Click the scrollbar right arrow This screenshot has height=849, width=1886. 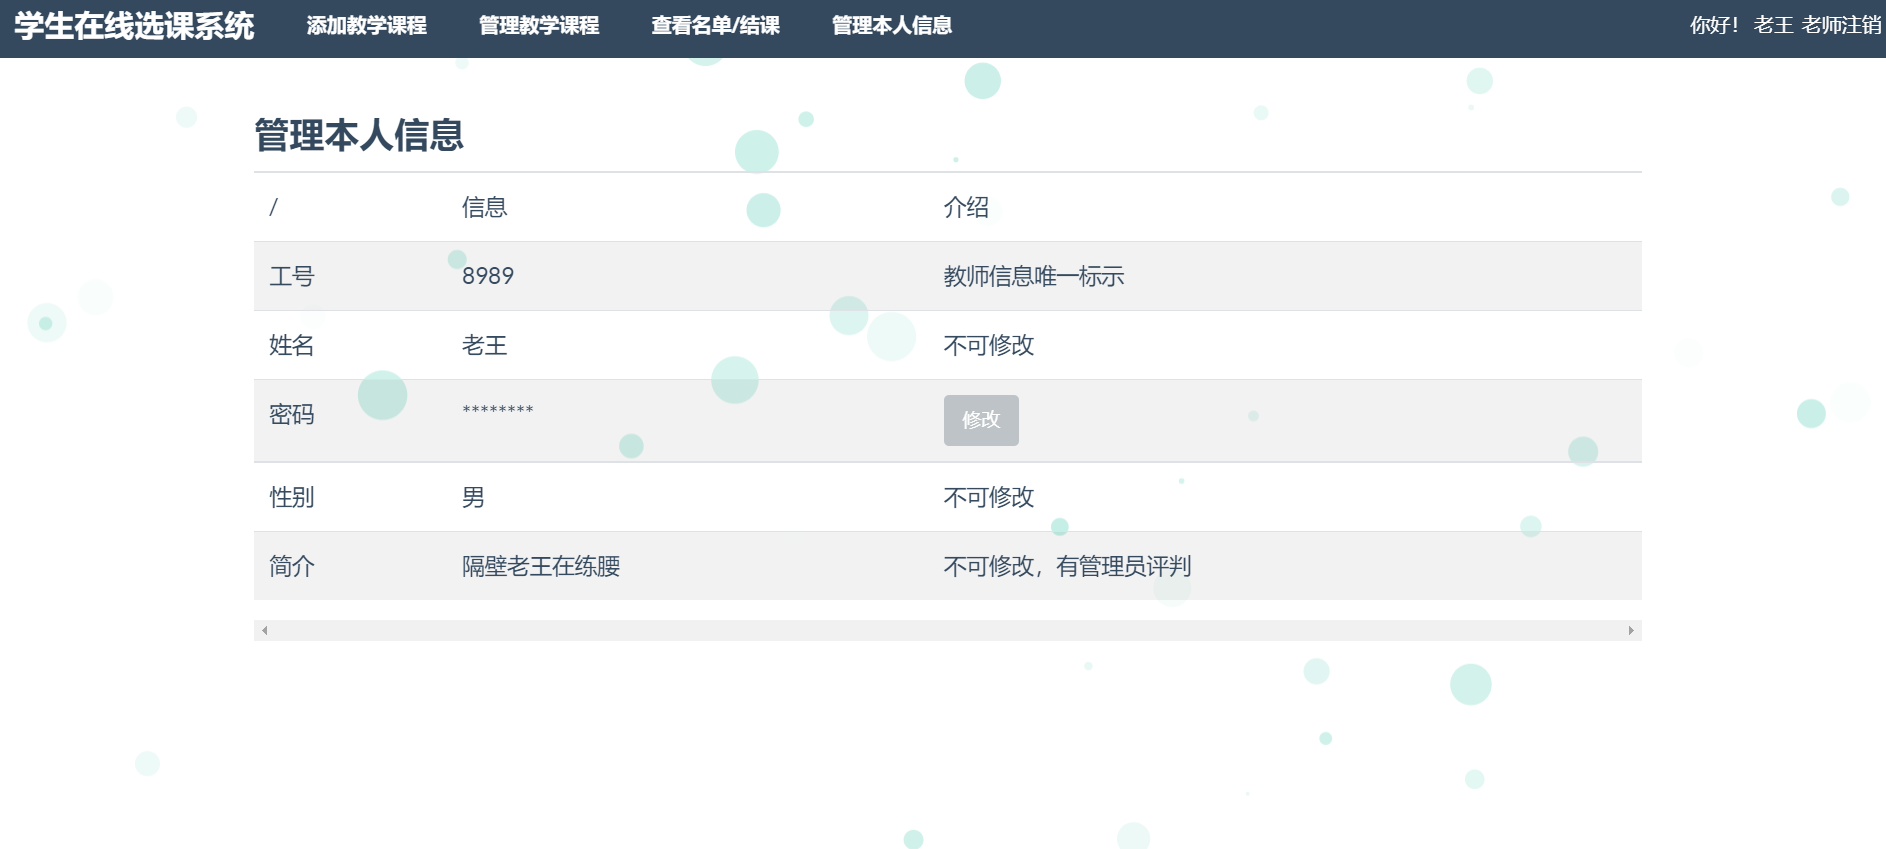[x=1631, y=631]
